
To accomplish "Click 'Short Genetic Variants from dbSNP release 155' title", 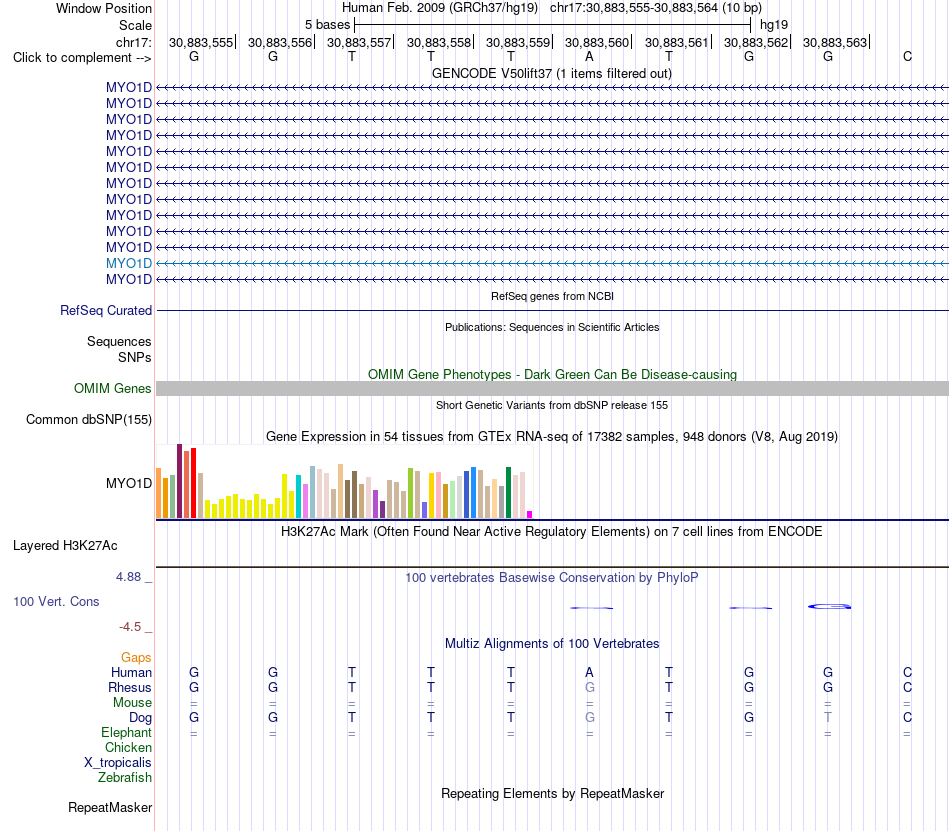I will click(552, 405).
